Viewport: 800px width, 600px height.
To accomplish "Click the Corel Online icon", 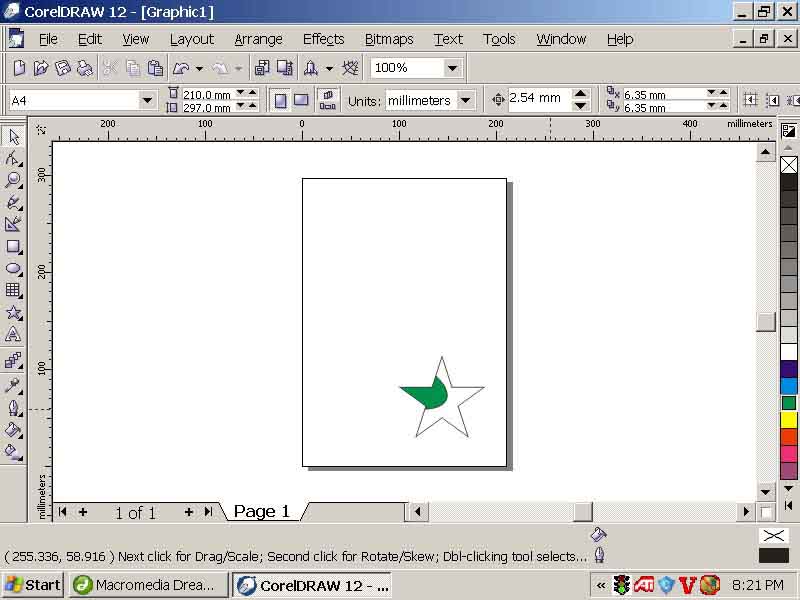I will click(x=351, y=68).
